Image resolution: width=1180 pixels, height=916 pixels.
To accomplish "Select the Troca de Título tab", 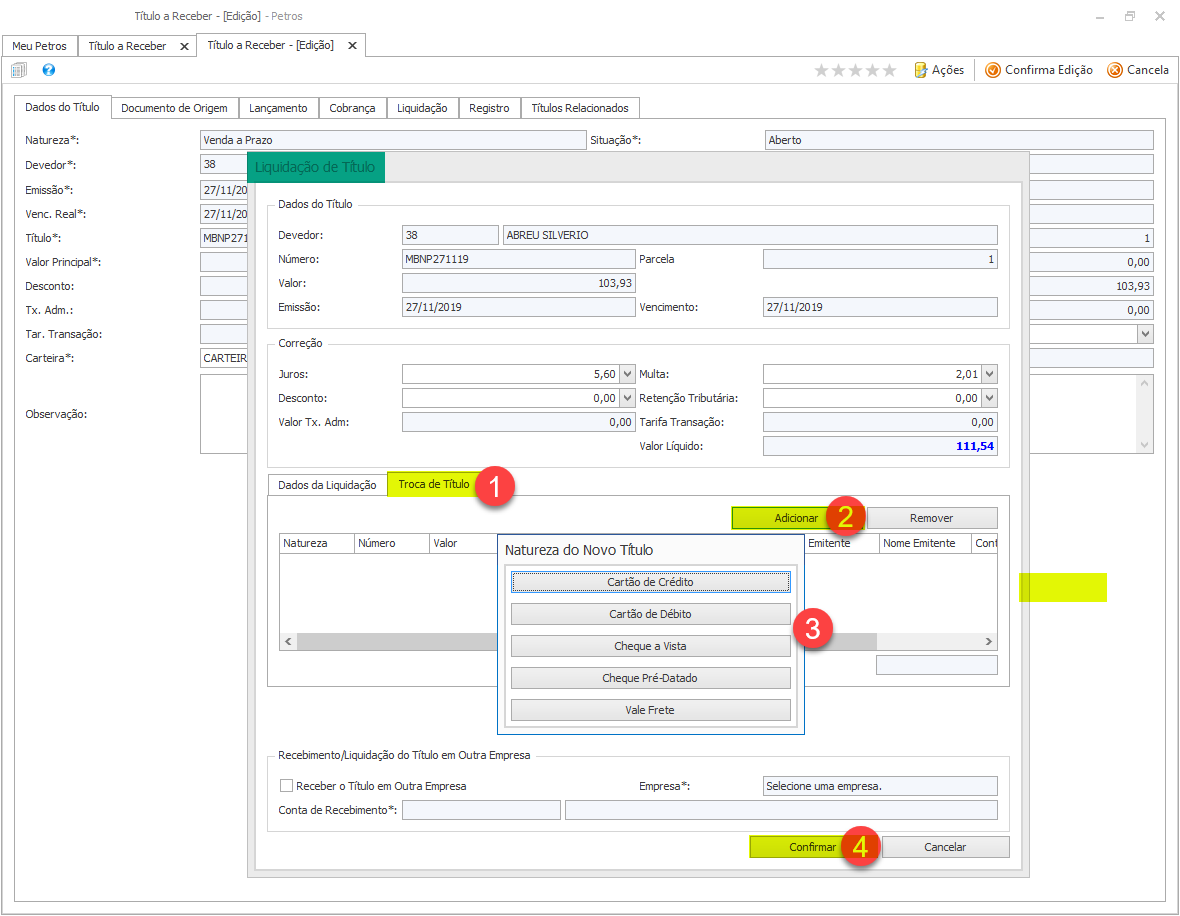I will 434,484.
